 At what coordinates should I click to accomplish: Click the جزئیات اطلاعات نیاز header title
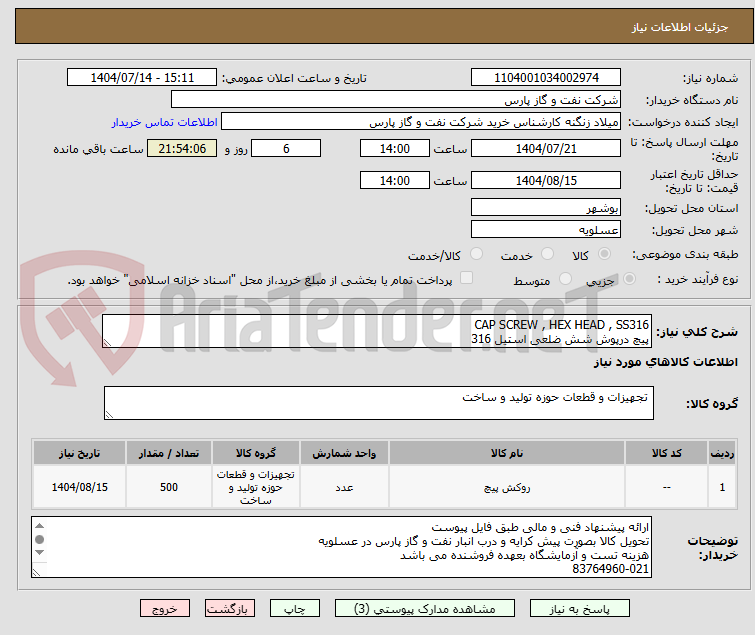680,27
